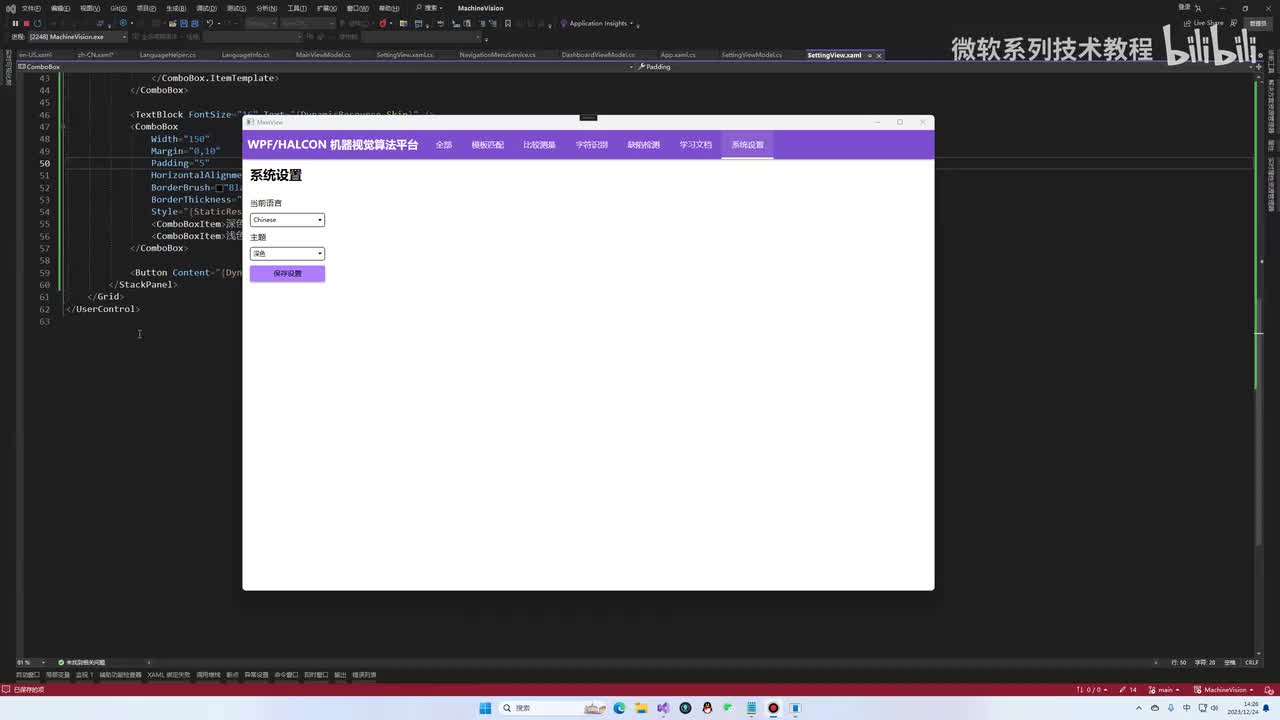Switch to the SettingViewModel.cs editor tab

pyautogui.click(x=752, y=55)
